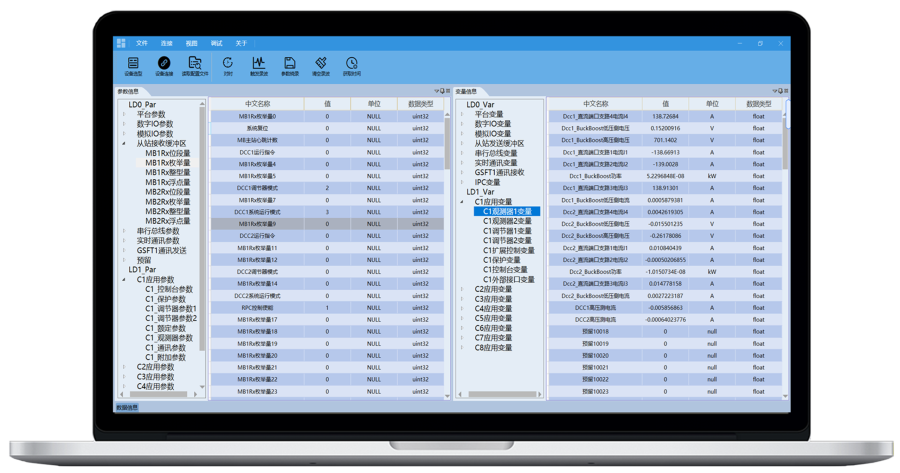Expand the 数字IO变量 tree node
The width and height of the screenshot is (900, 473).
[462, 124]
